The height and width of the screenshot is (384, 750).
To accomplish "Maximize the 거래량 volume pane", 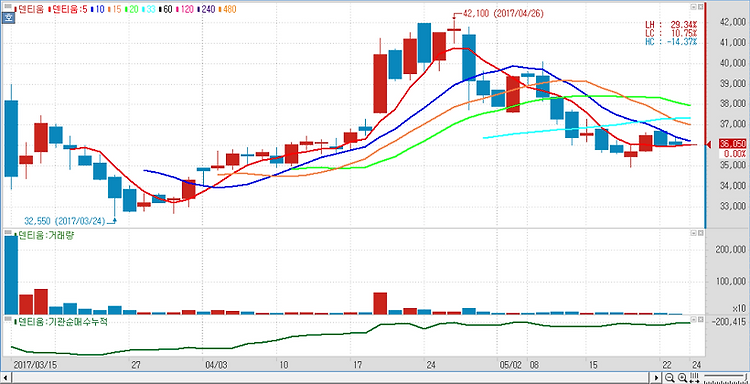I will pyautogui.click(x=700, y=233).
